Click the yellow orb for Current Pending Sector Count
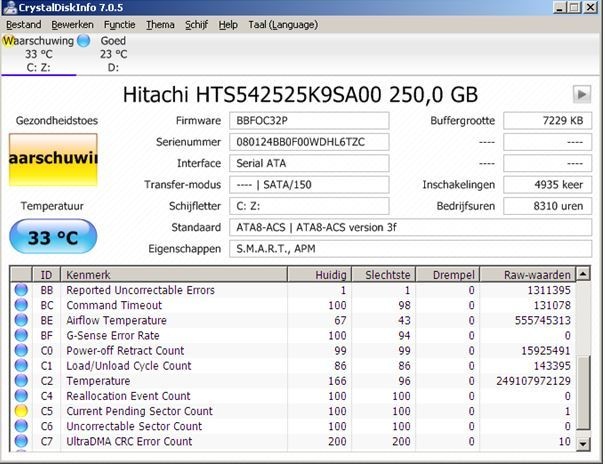Screen dimensions: 605x468 (21, 411)
